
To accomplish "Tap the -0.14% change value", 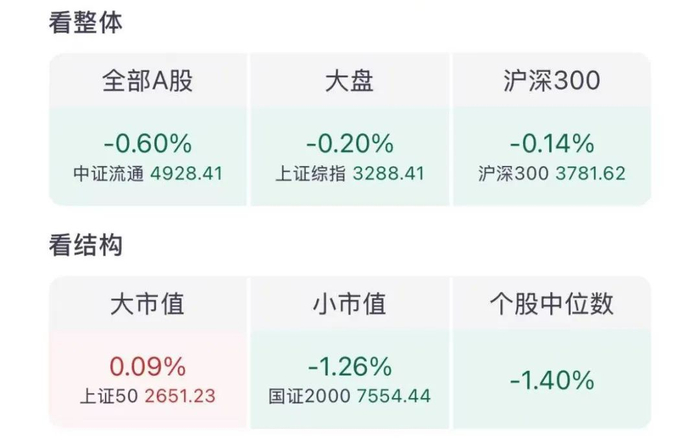I will click(x=551, y=144).
